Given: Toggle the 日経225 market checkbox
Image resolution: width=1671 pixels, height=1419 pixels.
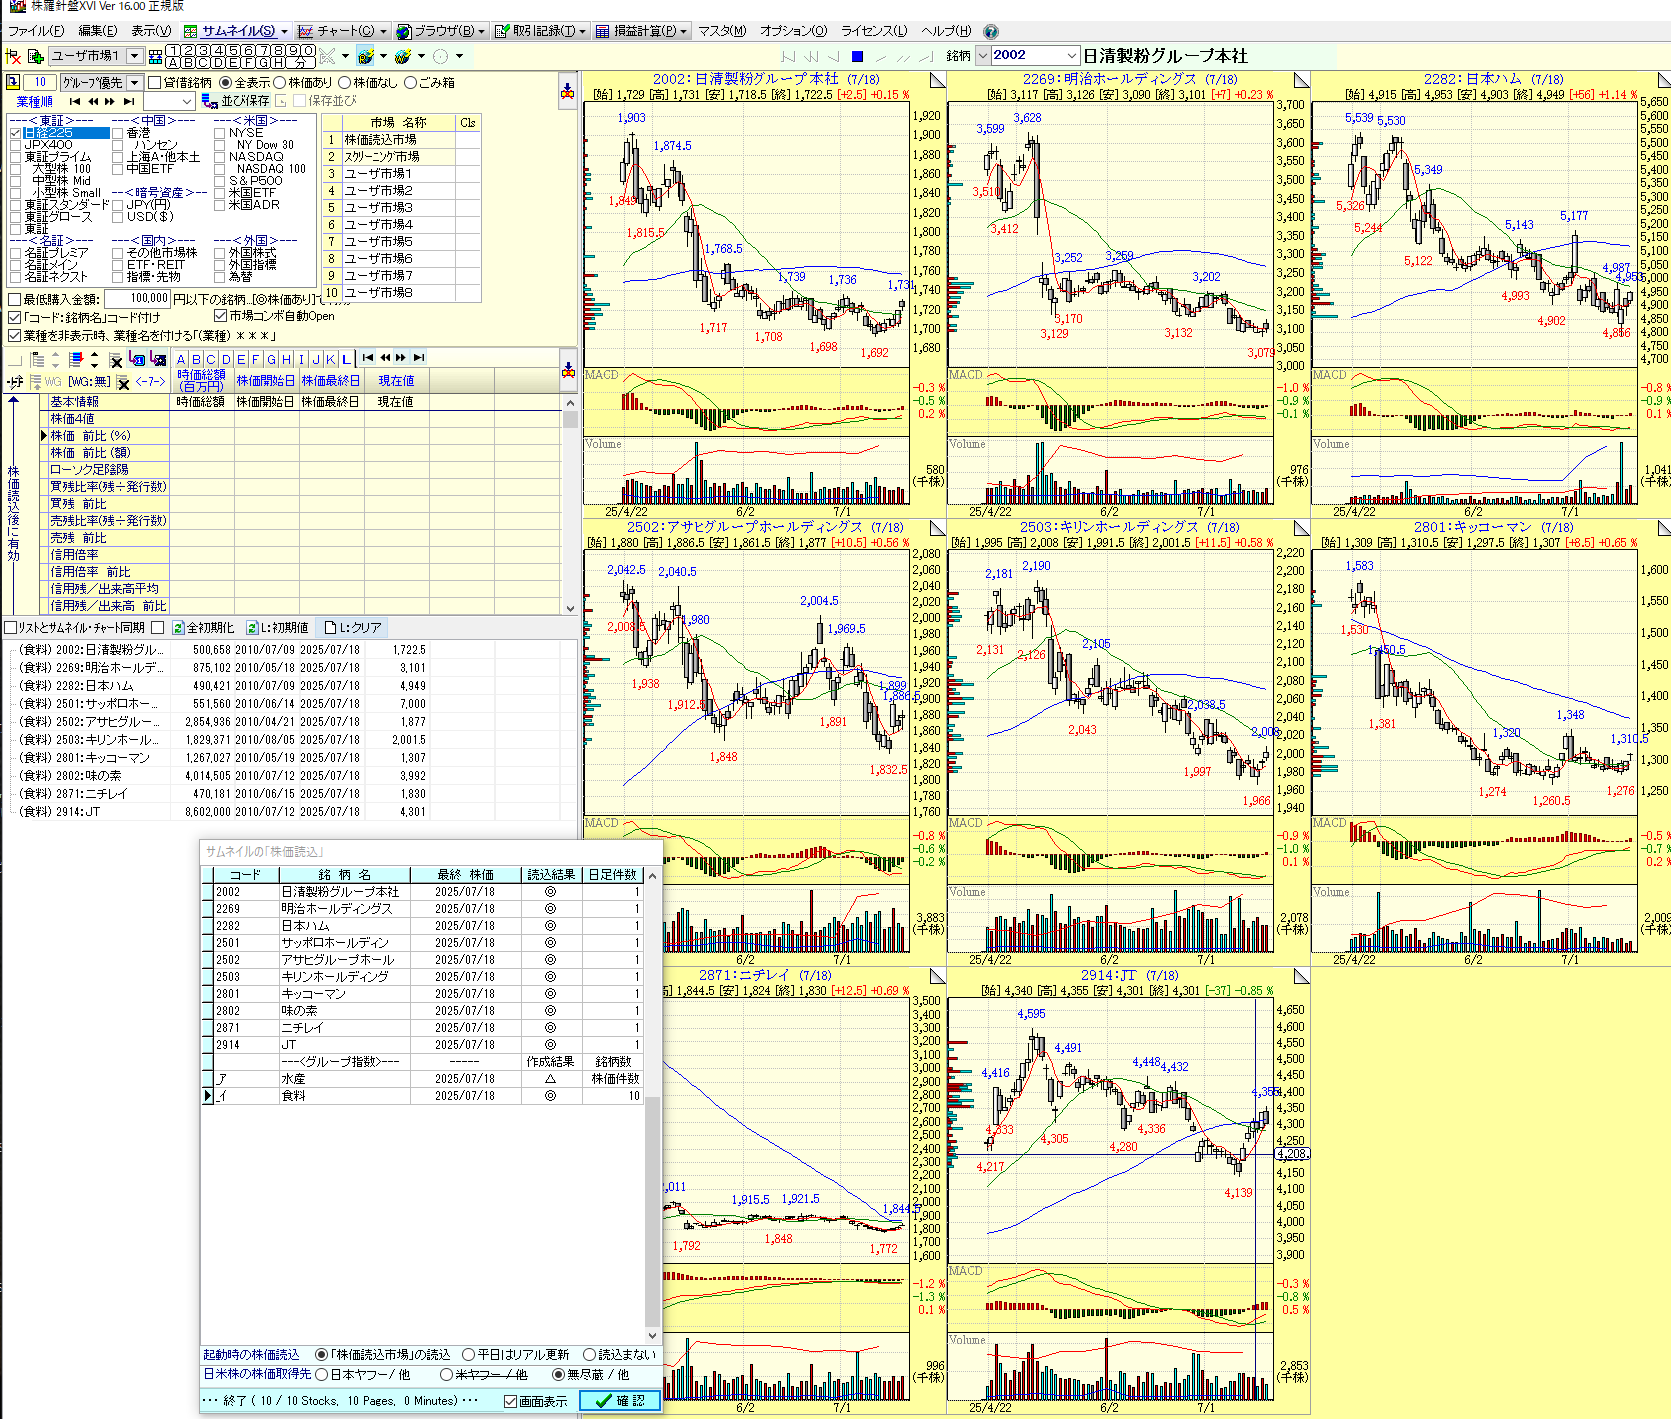Looking at the screenshot, I should pyautogui.click(x=15, y=133).
